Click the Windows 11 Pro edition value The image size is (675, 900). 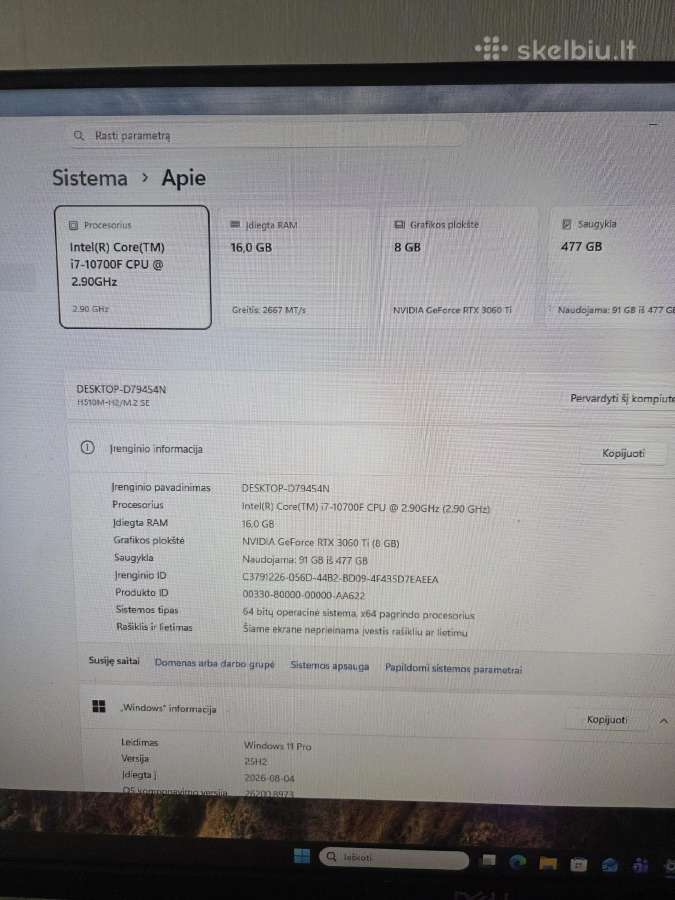pyautogui.click(x=277, y=746)
